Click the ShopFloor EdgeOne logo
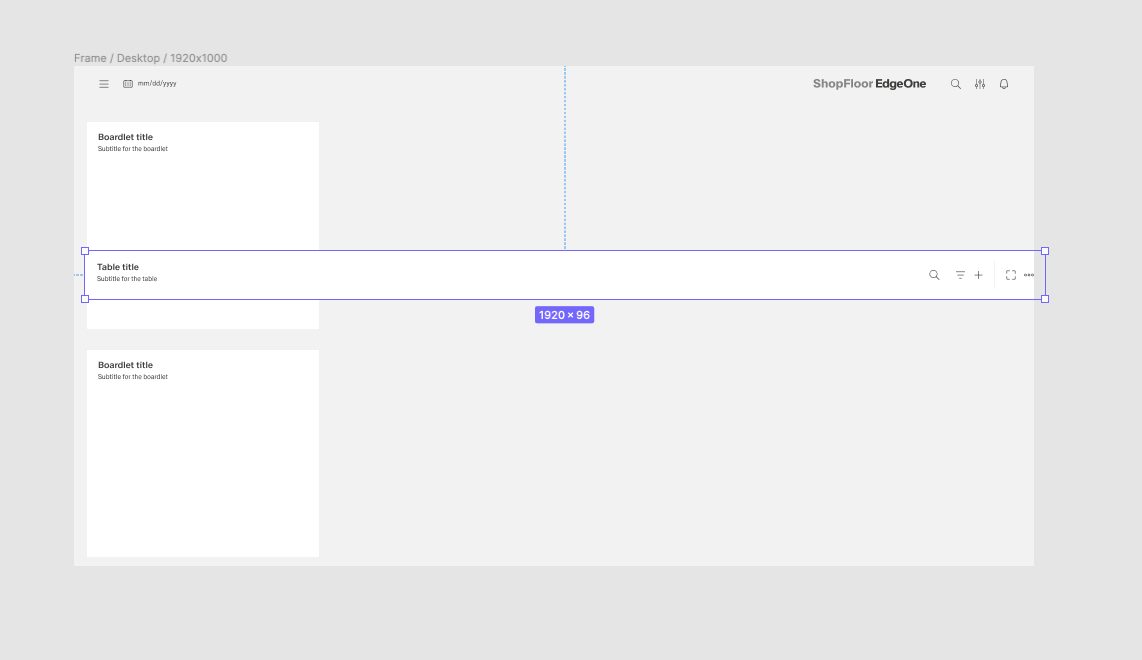The width and height of the screenshot is (1142, 660). (x=869, y=84)
